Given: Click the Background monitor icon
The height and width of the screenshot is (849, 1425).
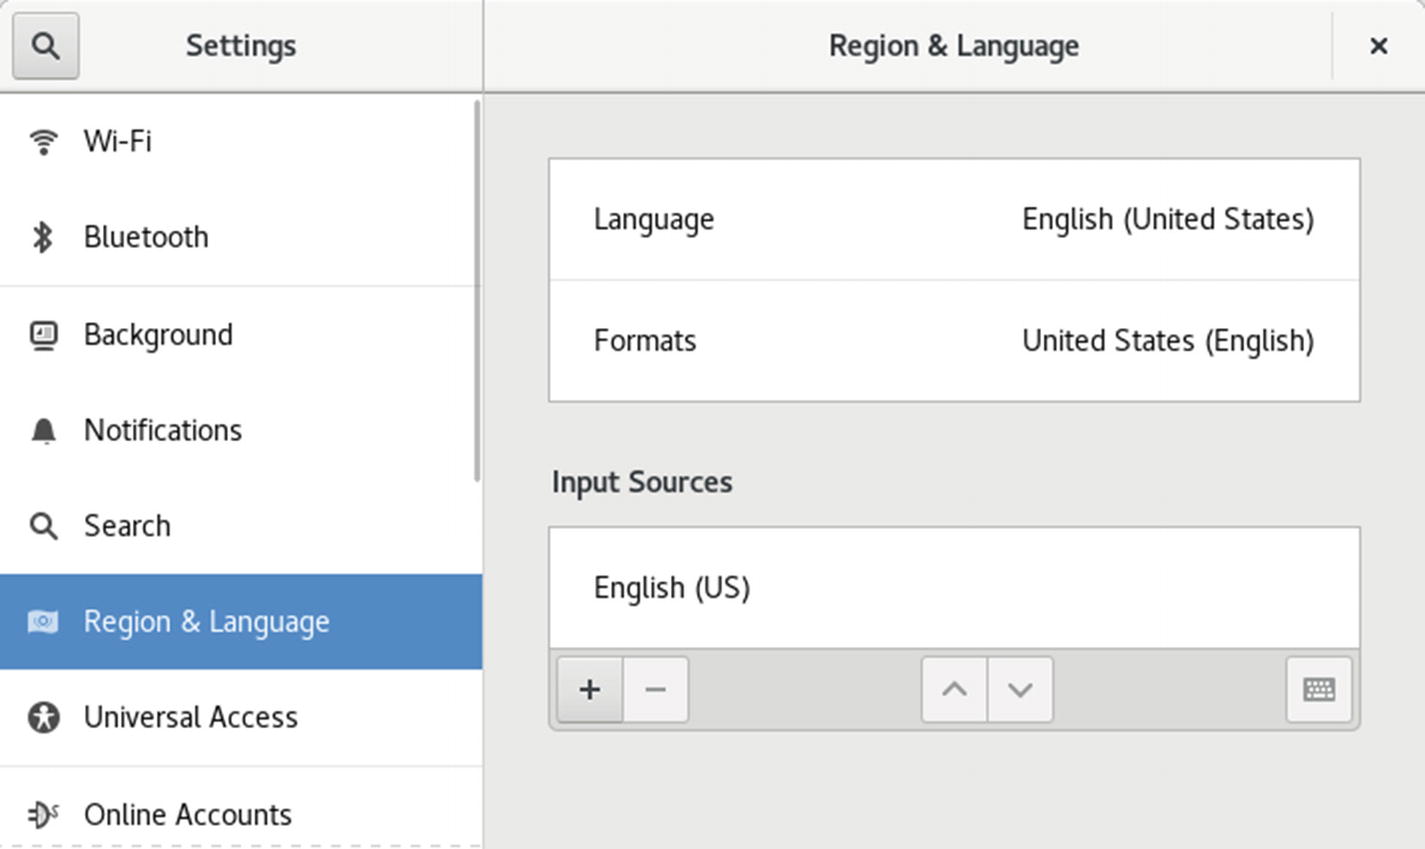Looking at the screenshot, I should tap(43, 335).
